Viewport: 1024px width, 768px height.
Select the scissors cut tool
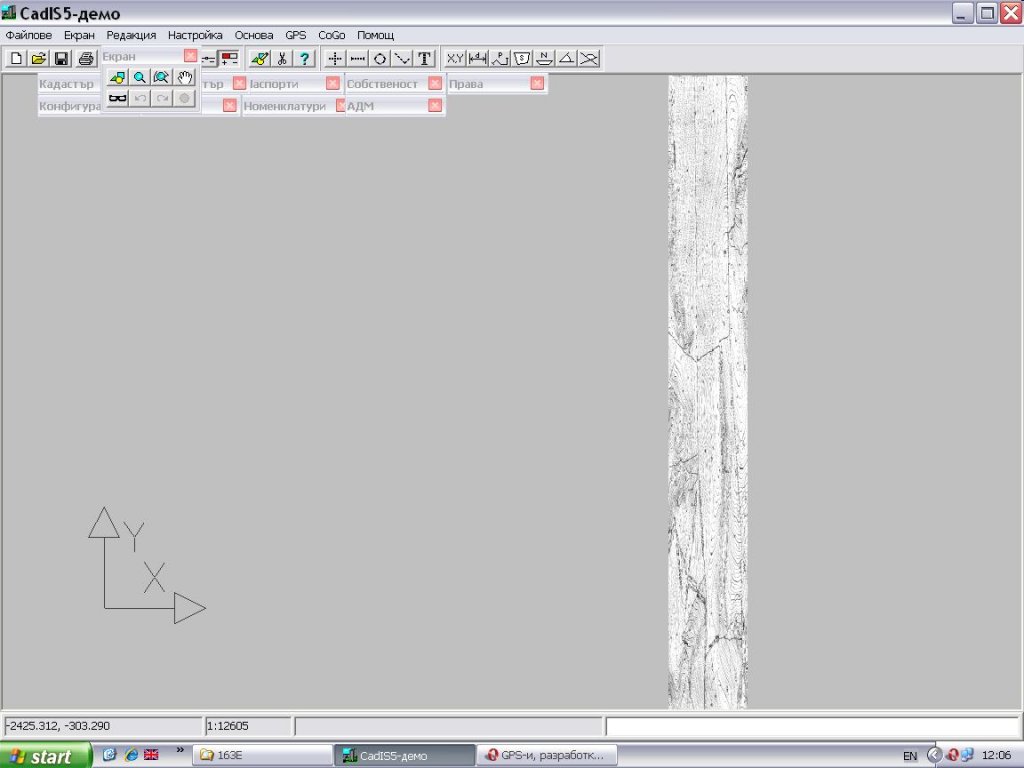282,59
